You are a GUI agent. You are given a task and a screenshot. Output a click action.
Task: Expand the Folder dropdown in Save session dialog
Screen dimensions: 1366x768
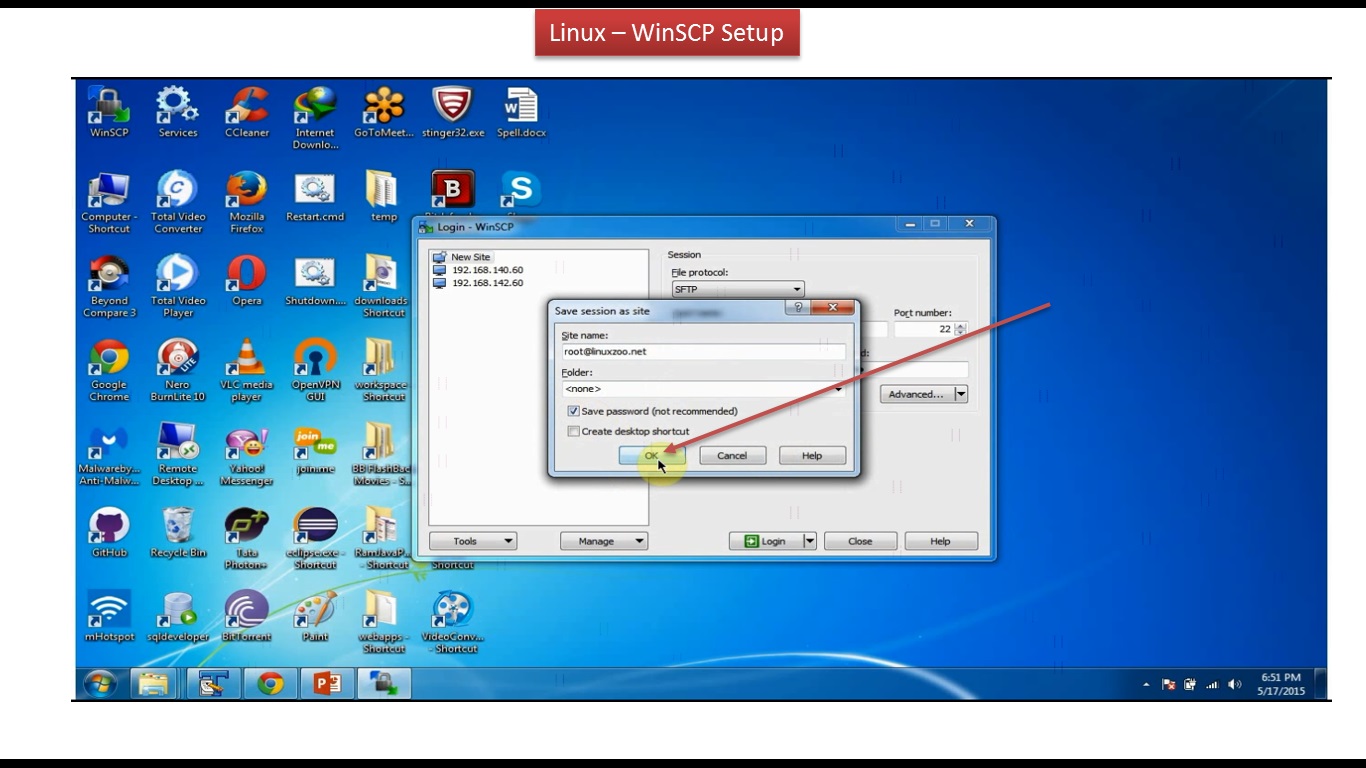pos(838,389)
